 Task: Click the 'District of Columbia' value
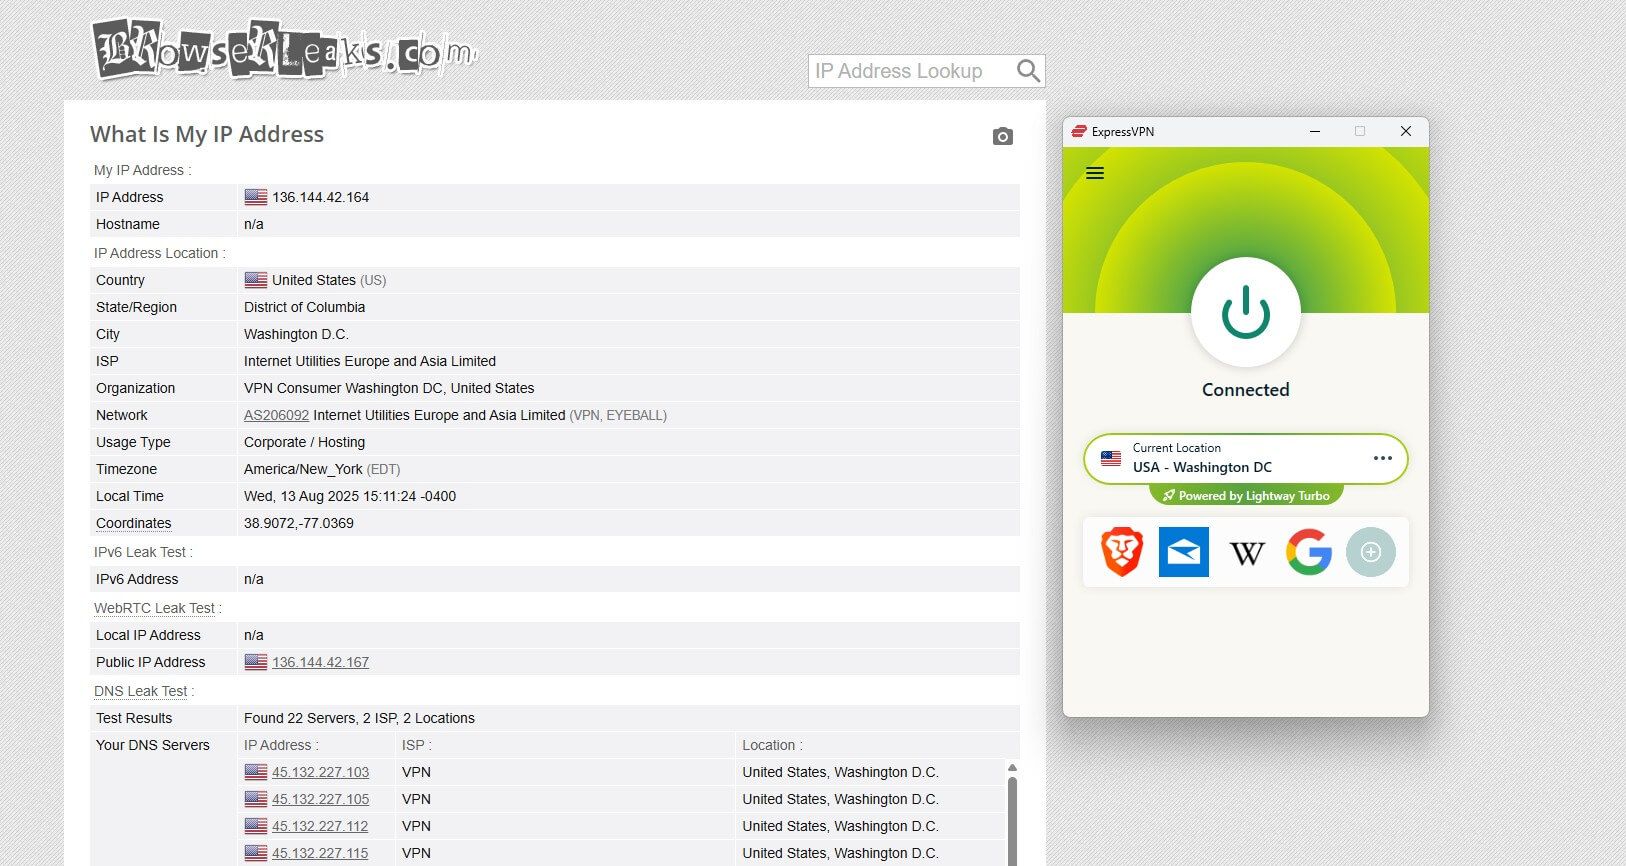tap(304, 307)
